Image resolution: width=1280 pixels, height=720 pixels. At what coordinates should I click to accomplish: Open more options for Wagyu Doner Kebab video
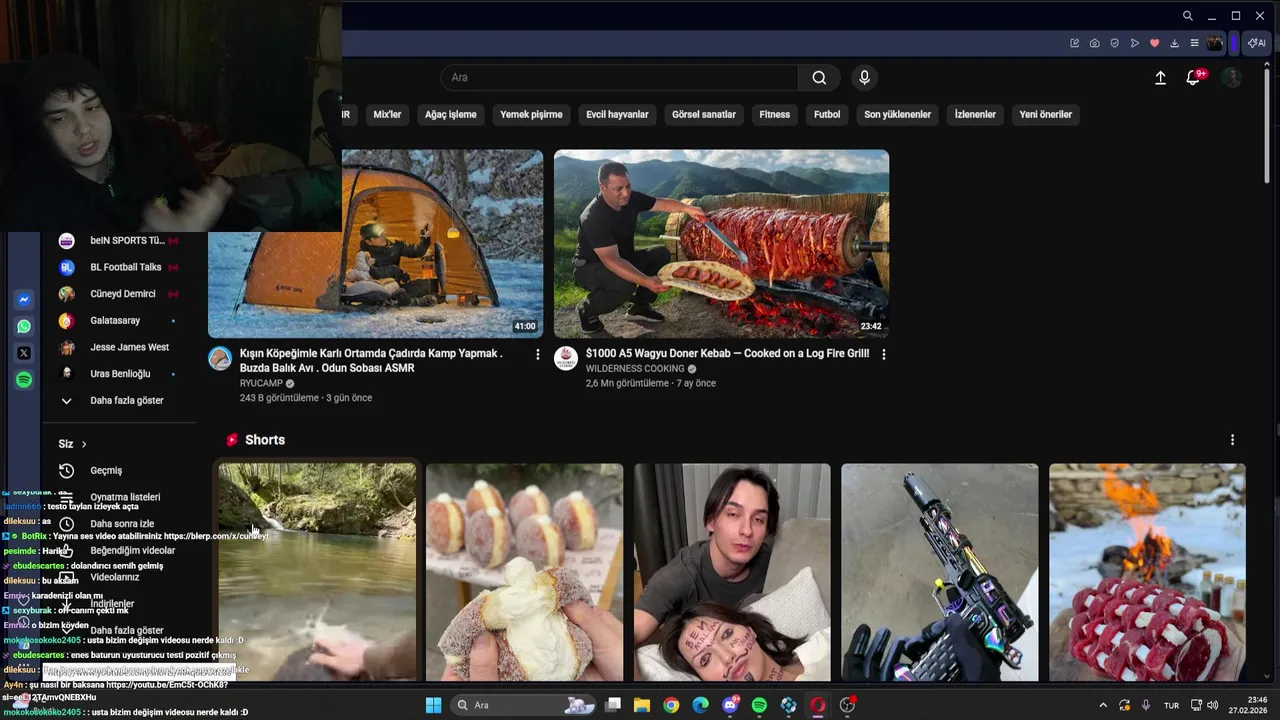[x=883, y=354]
